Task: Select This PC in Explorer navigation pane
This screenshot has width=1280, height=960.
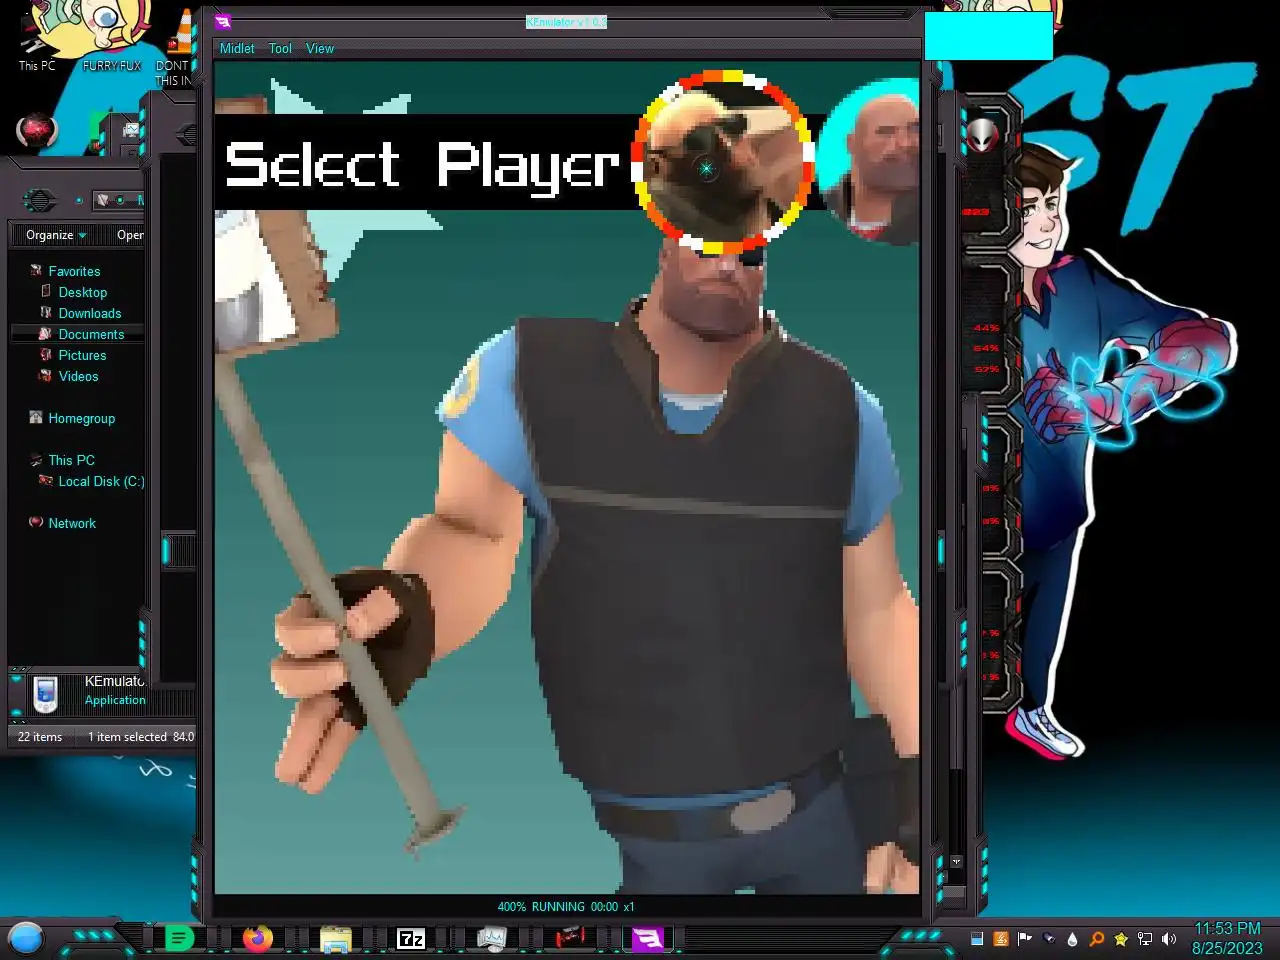Action: click(x=71, y=460)
